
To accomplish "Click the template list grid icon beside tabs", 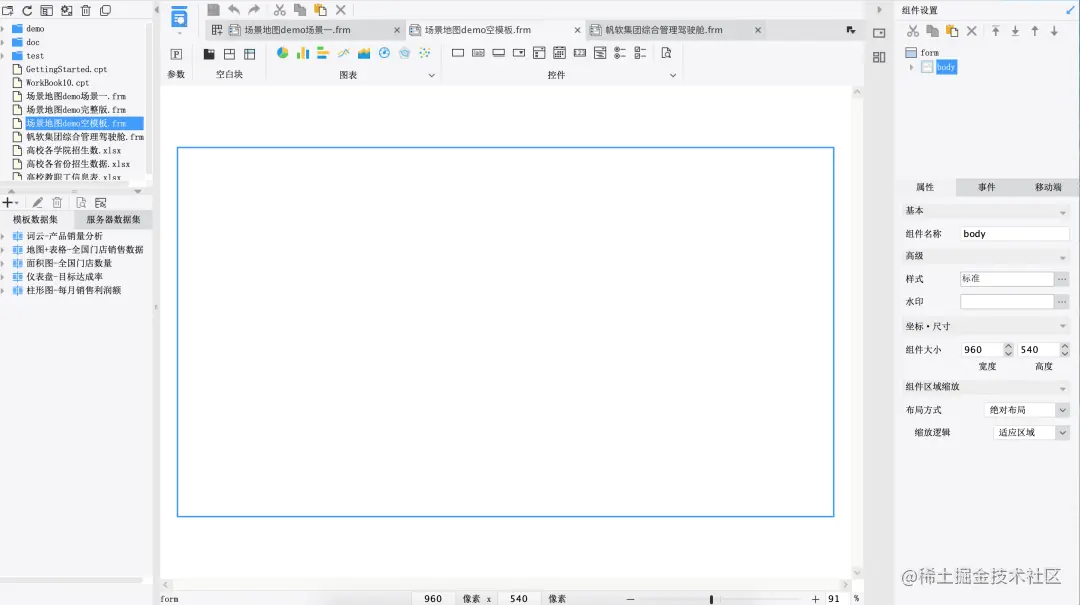I will click(217, 30).
